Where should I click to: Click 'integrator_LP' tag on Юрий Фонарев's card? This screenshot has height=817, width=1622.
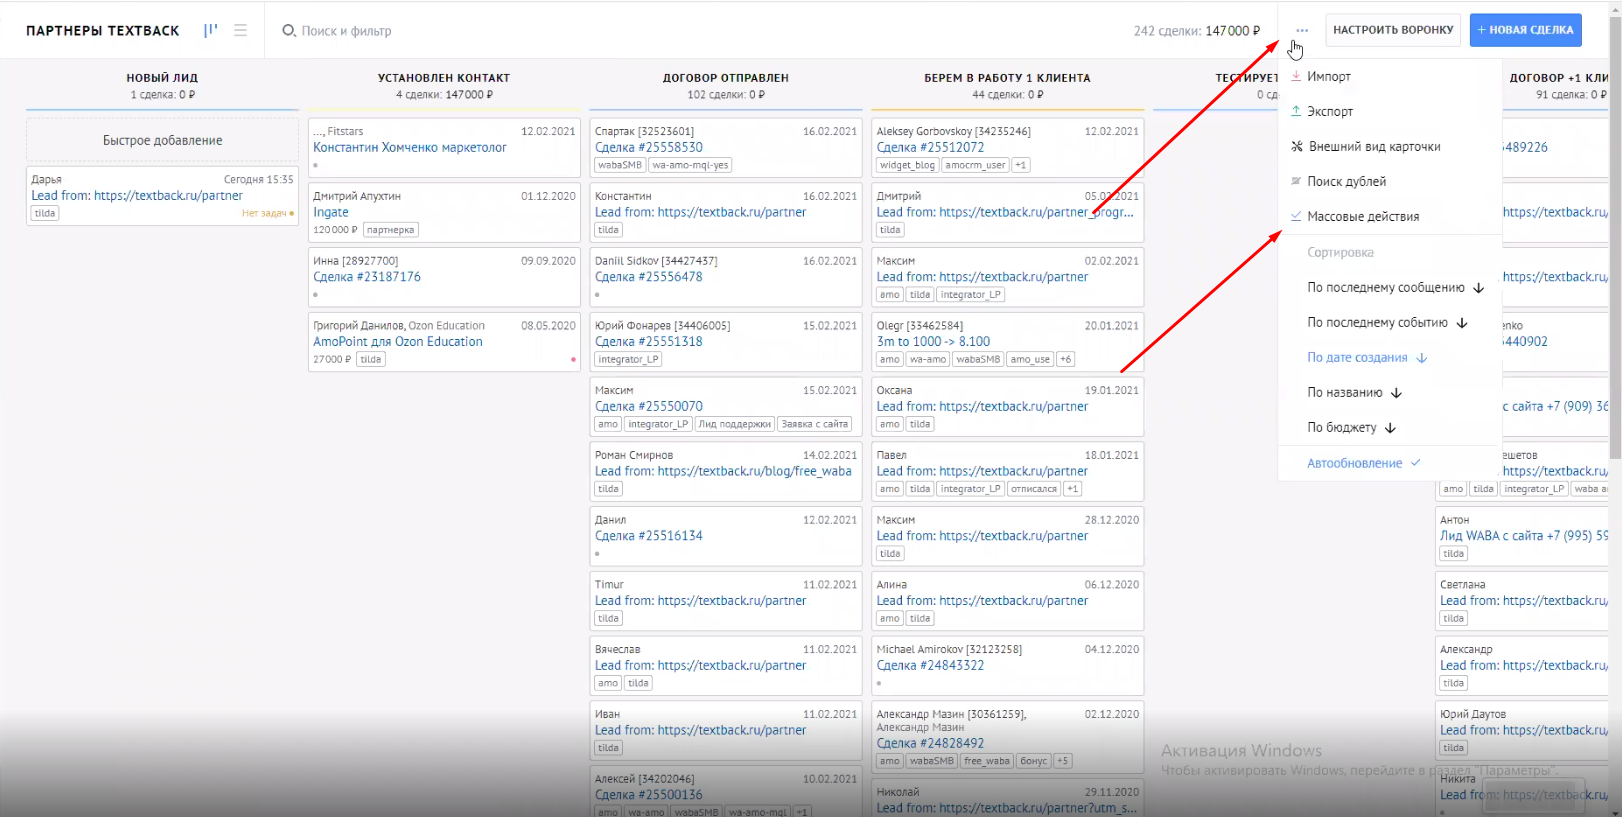[629, 359]
